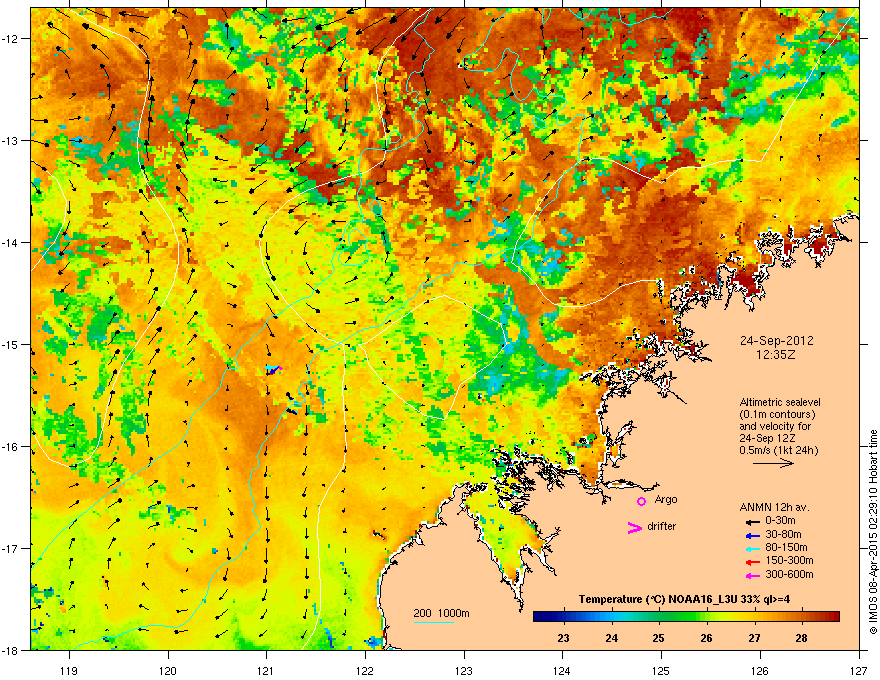Click the latitude axis label -16
880x680 pixels.
coord(11,447)
